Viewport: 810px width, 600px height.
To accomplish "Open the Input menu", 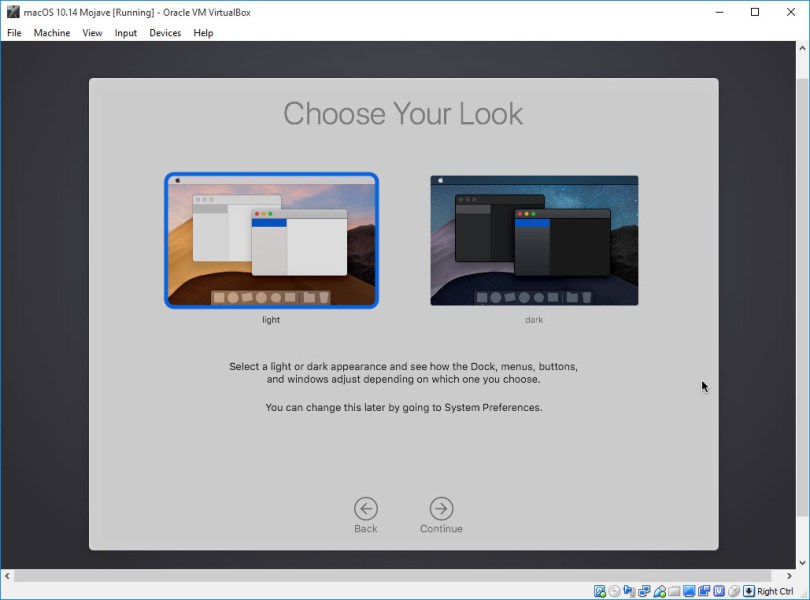I will (x=126, y=33).
